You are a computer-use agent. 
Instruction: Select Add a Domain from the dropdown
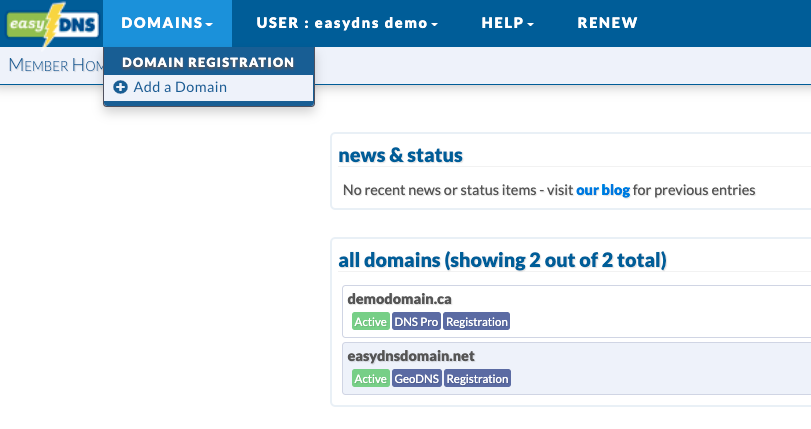coord(208,87)
